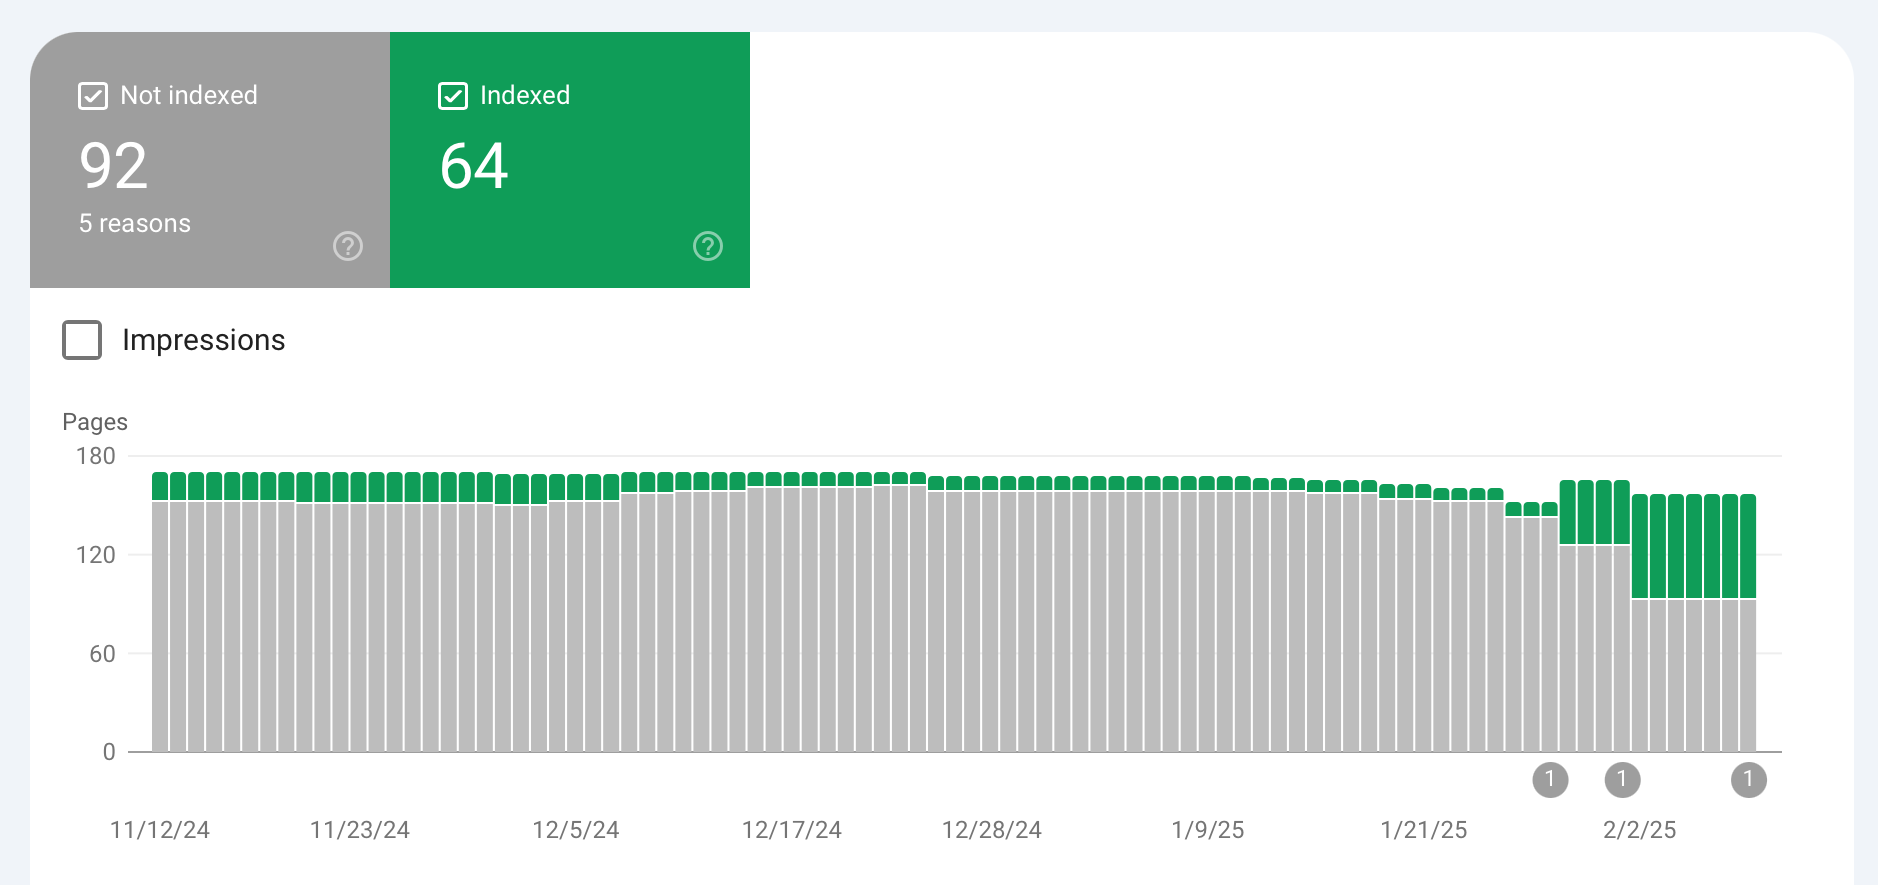Click the Impressions label text

coord(204,340)
